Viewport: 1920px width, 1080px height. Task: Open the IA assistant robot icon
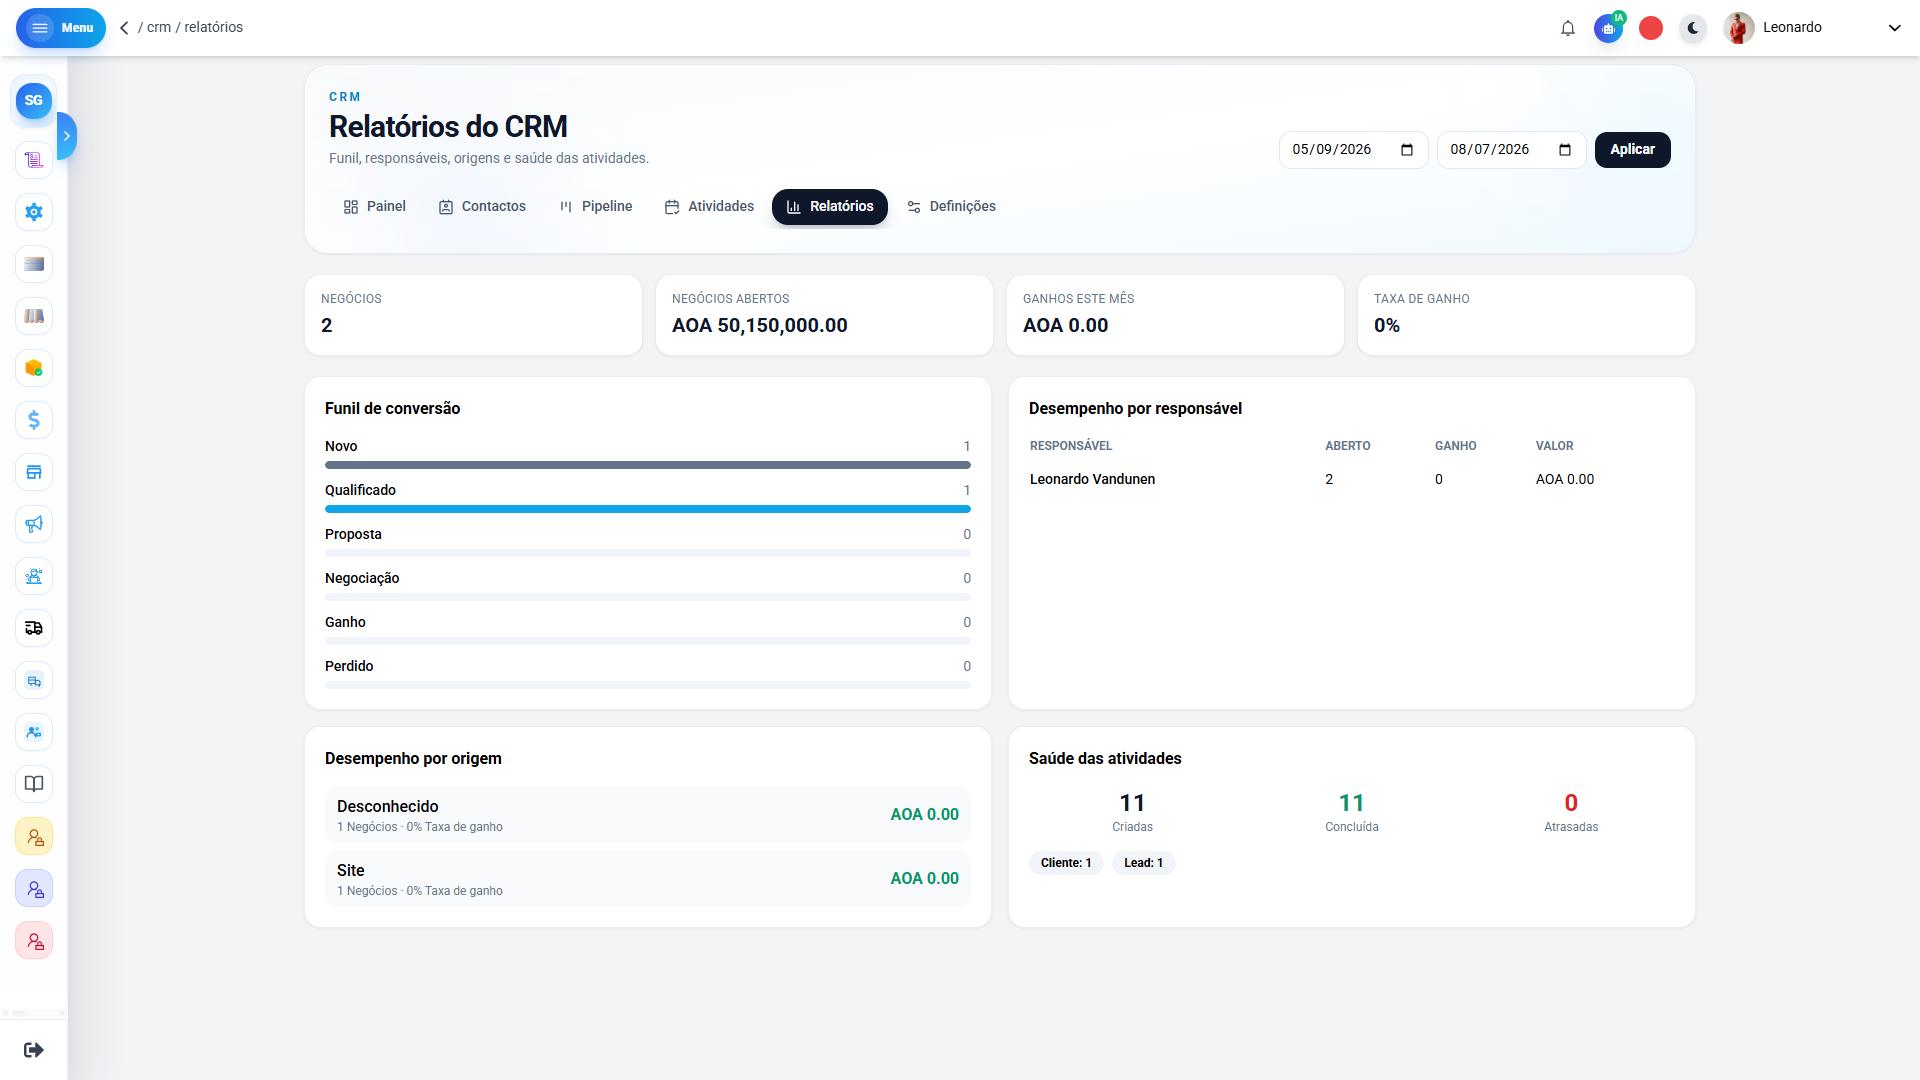tap(1609, 28)
